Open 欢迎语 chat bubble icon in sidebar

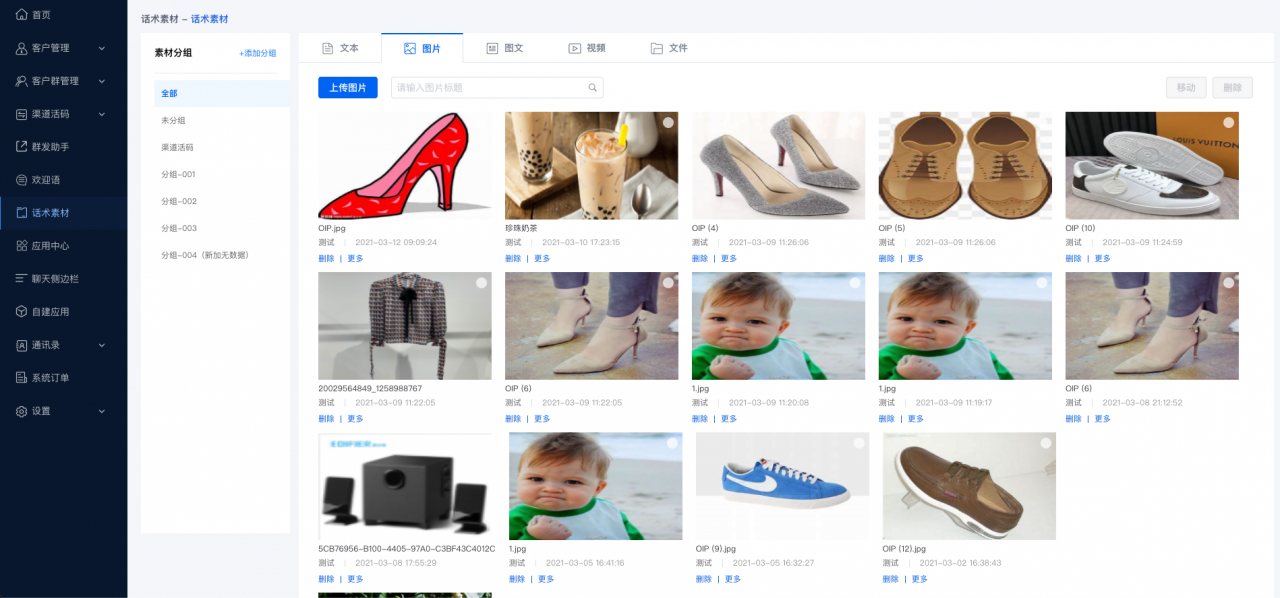pos(22,180)
